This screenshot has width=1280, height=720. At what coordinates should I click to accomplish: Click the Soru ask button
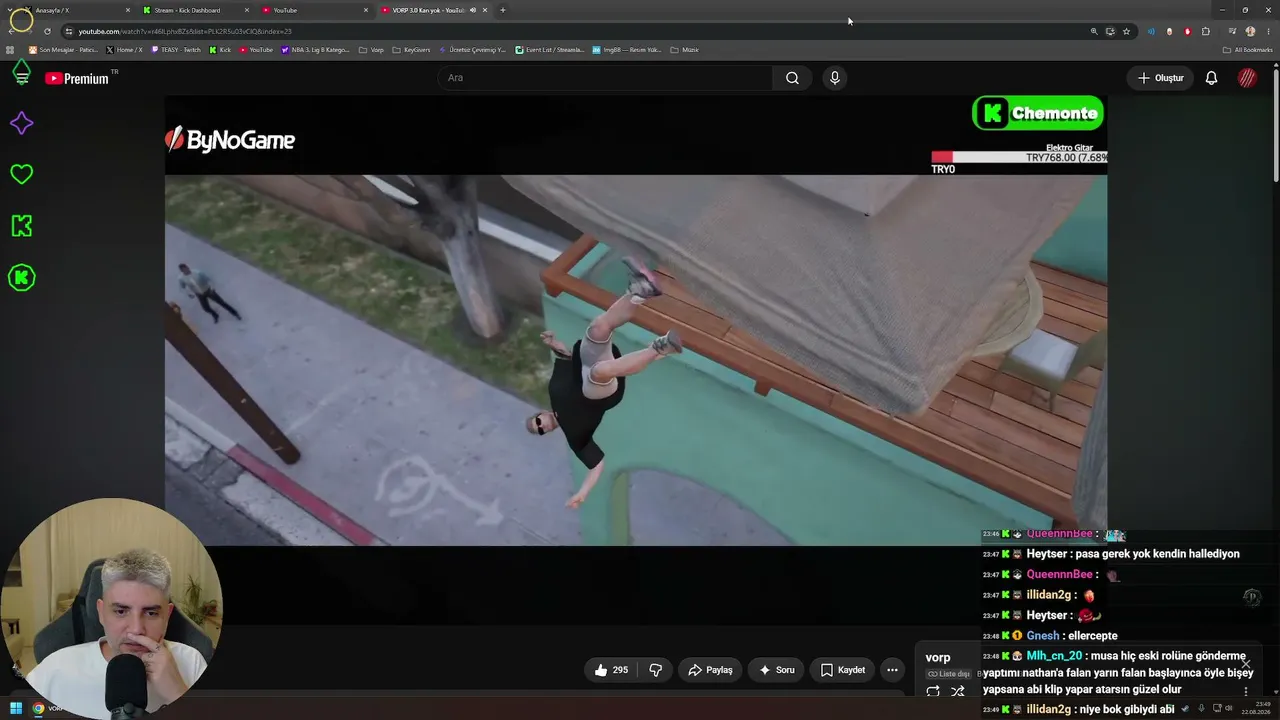click(x=776, y=670)
